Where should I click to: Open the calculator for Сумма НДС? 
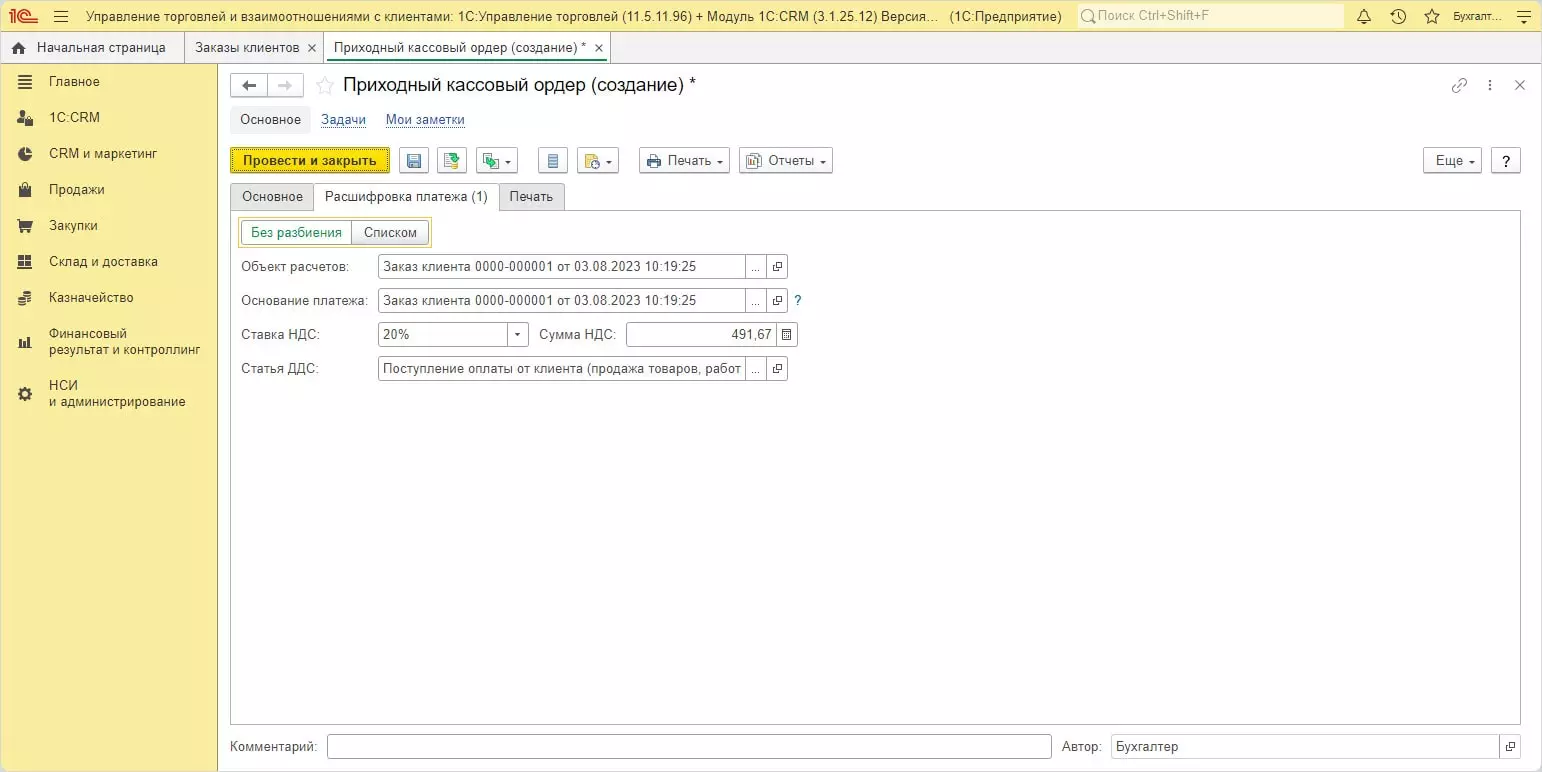786,334
